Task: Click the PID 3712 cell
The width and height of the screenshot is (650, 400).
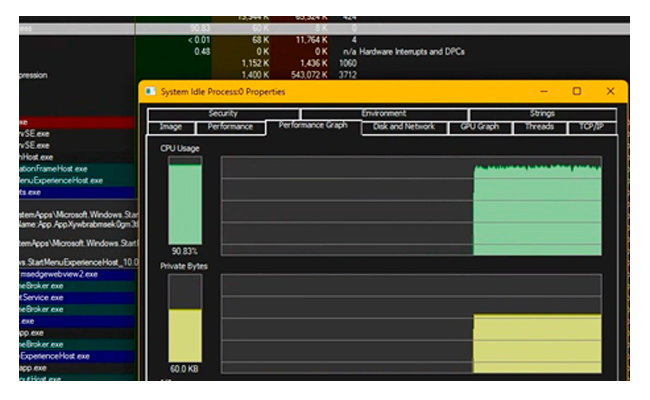Action: point(347,75)
